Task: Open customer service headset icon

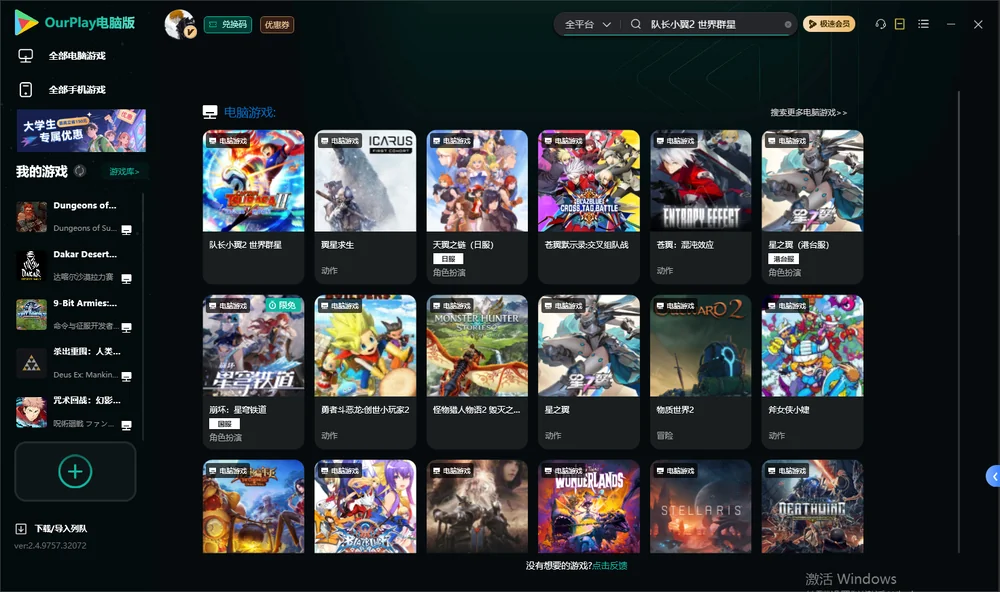Action: pos(881,24)
